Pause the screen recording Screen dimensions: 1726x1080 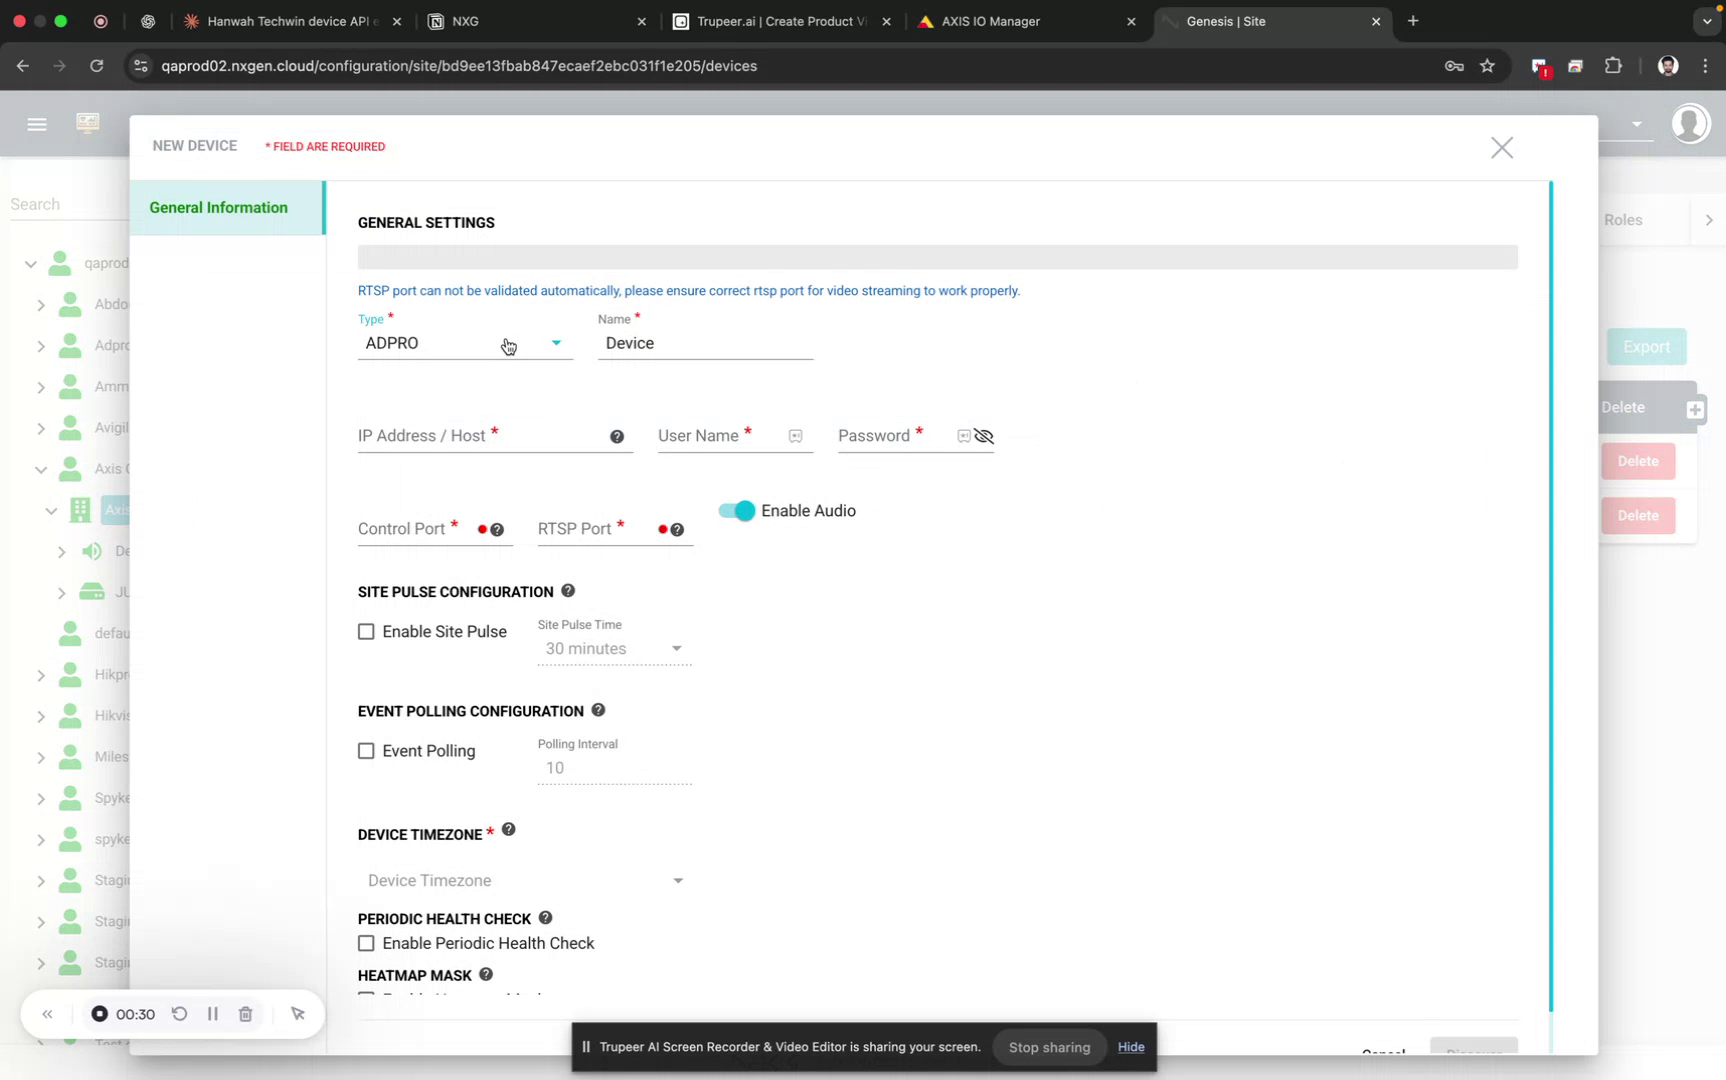tap(213, 1013)
